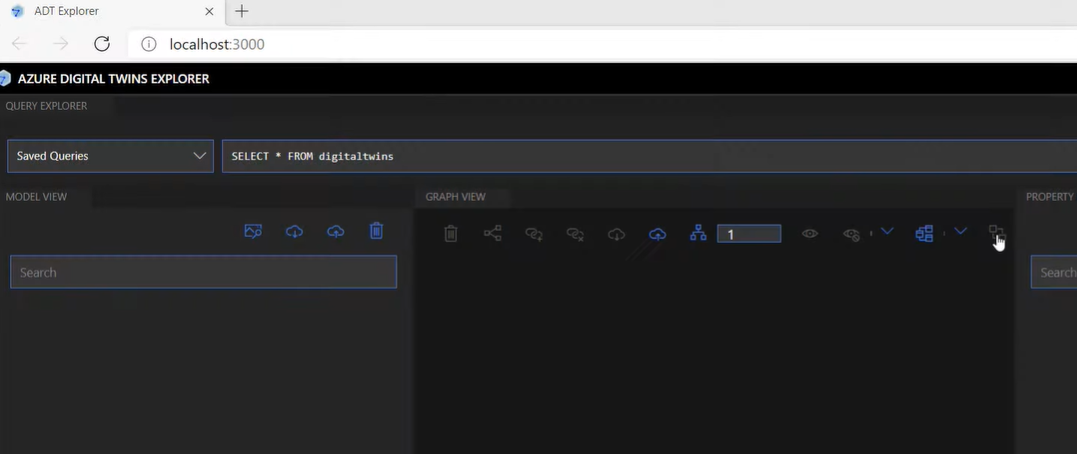1077x454 pixels.
Task: Click the site information icon in address bar
Action: pos(148,44)
